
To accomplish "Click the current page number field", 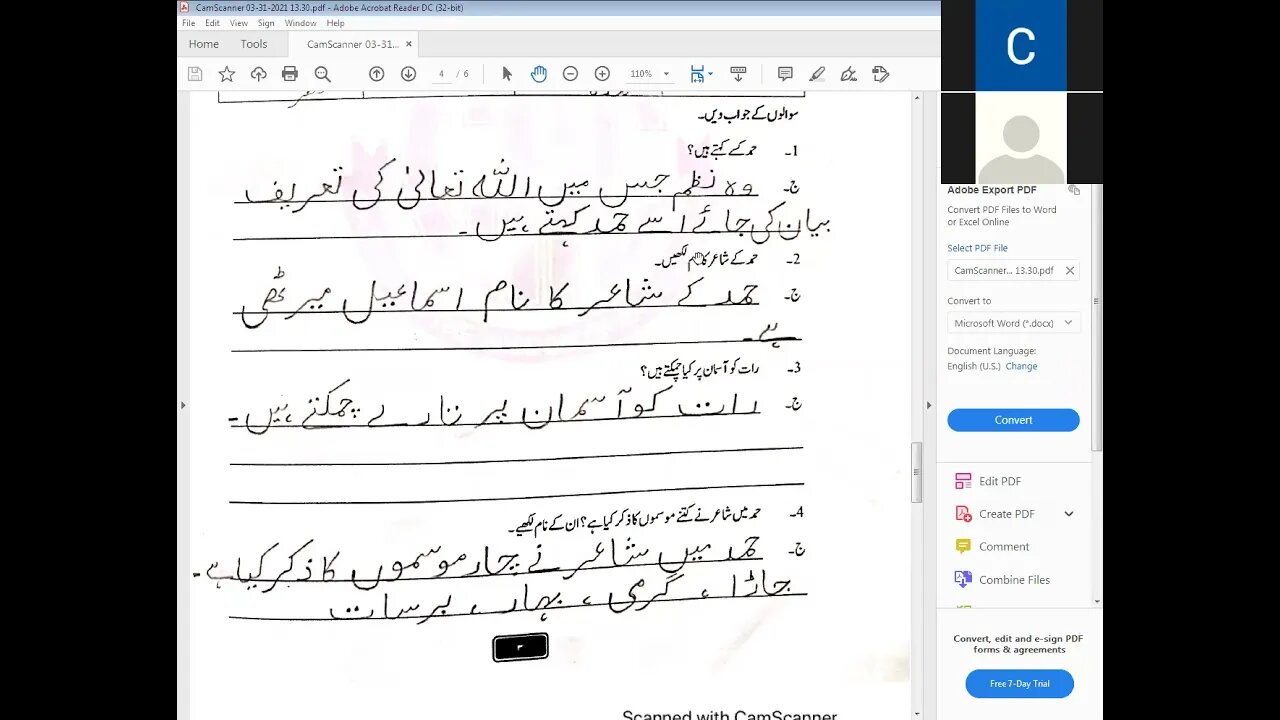I will (441, 74).
